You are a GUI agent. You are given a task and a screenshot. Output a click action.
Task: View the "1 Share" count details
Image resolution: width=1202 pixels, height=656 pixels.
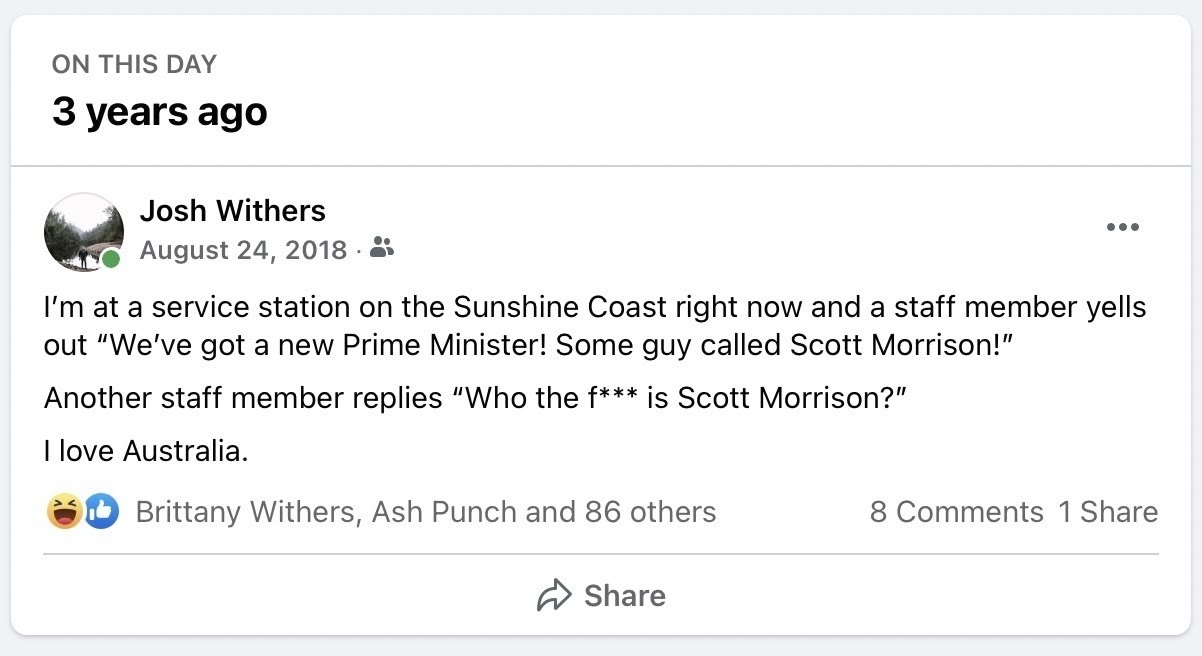point(1108,512)
